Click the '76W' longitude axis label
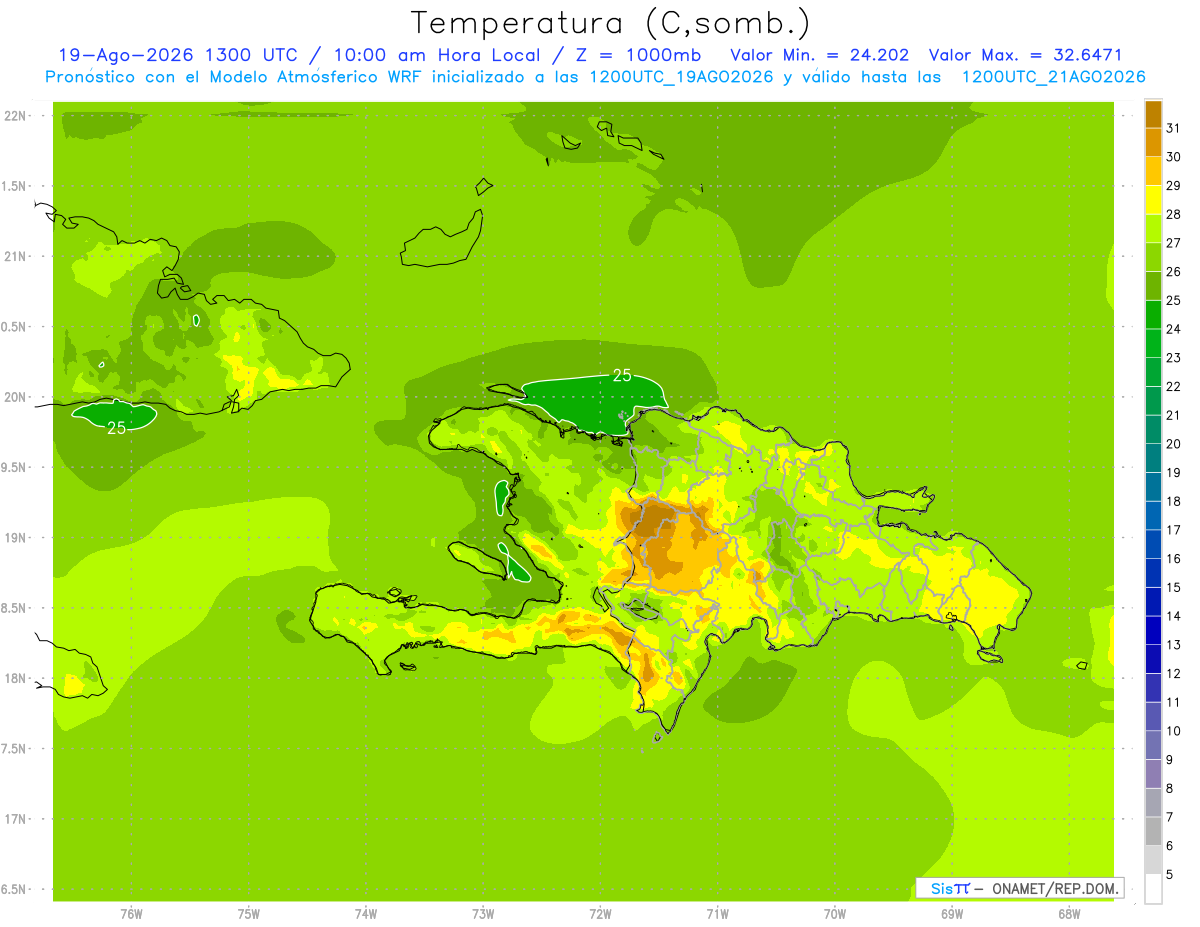The image size is (1200, 927). [131, 914]
